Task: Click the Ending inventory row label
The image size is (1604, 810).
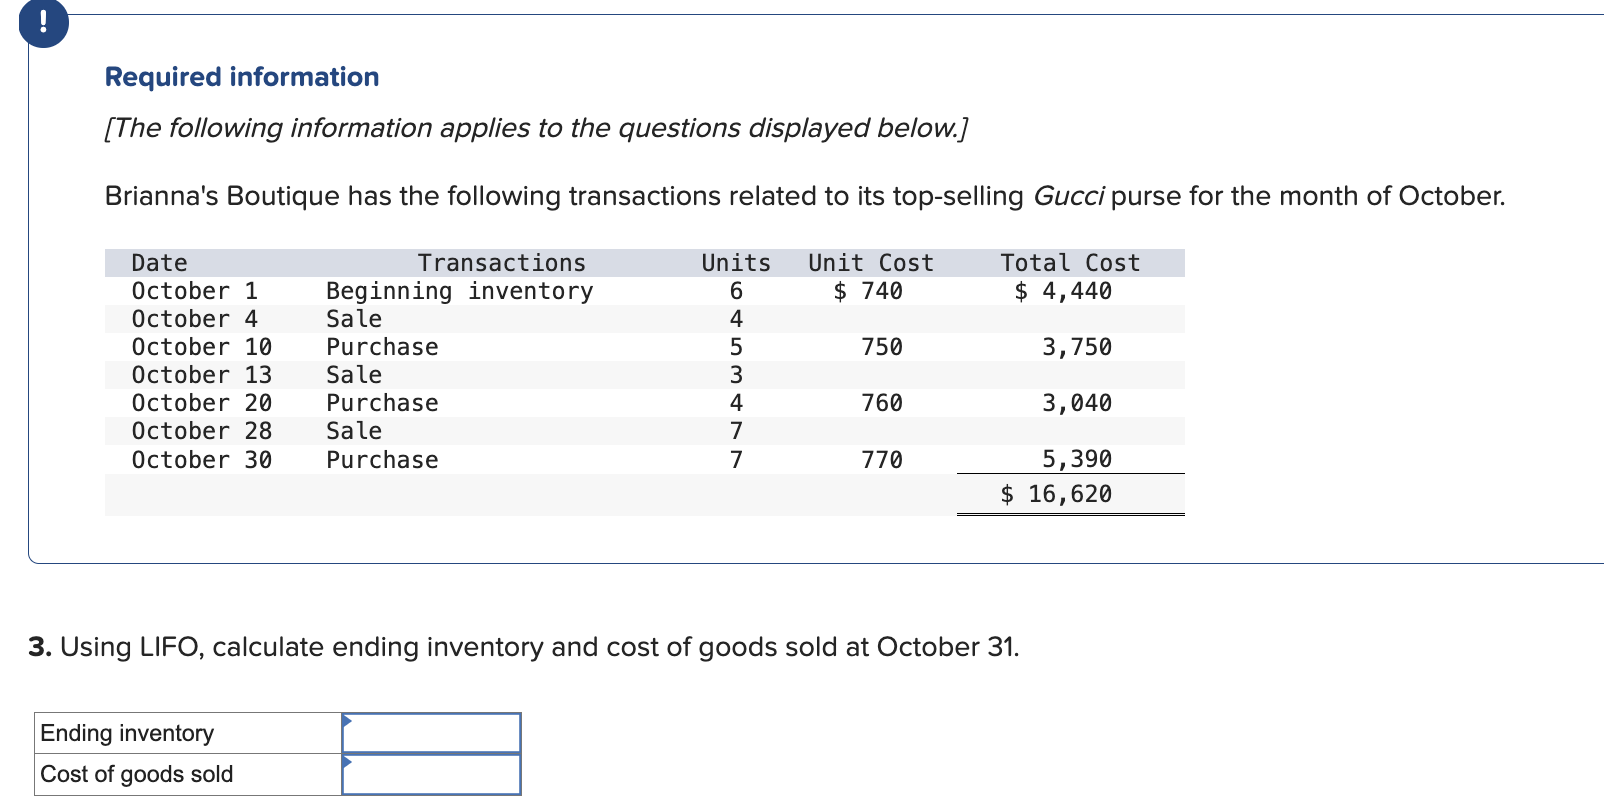Action: pyautogui.click(x=127, y=734)
